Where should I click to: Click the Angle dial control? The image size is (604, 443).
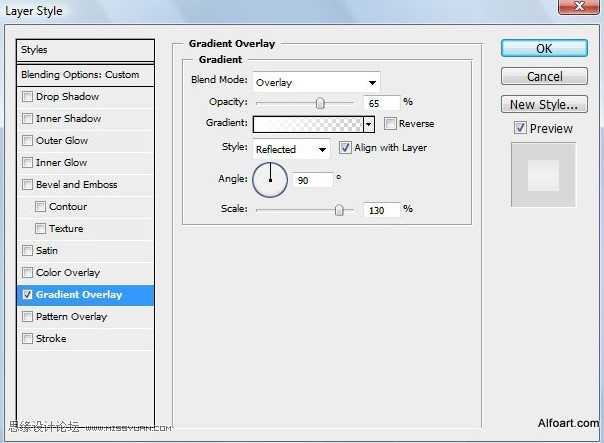[270, 180]
